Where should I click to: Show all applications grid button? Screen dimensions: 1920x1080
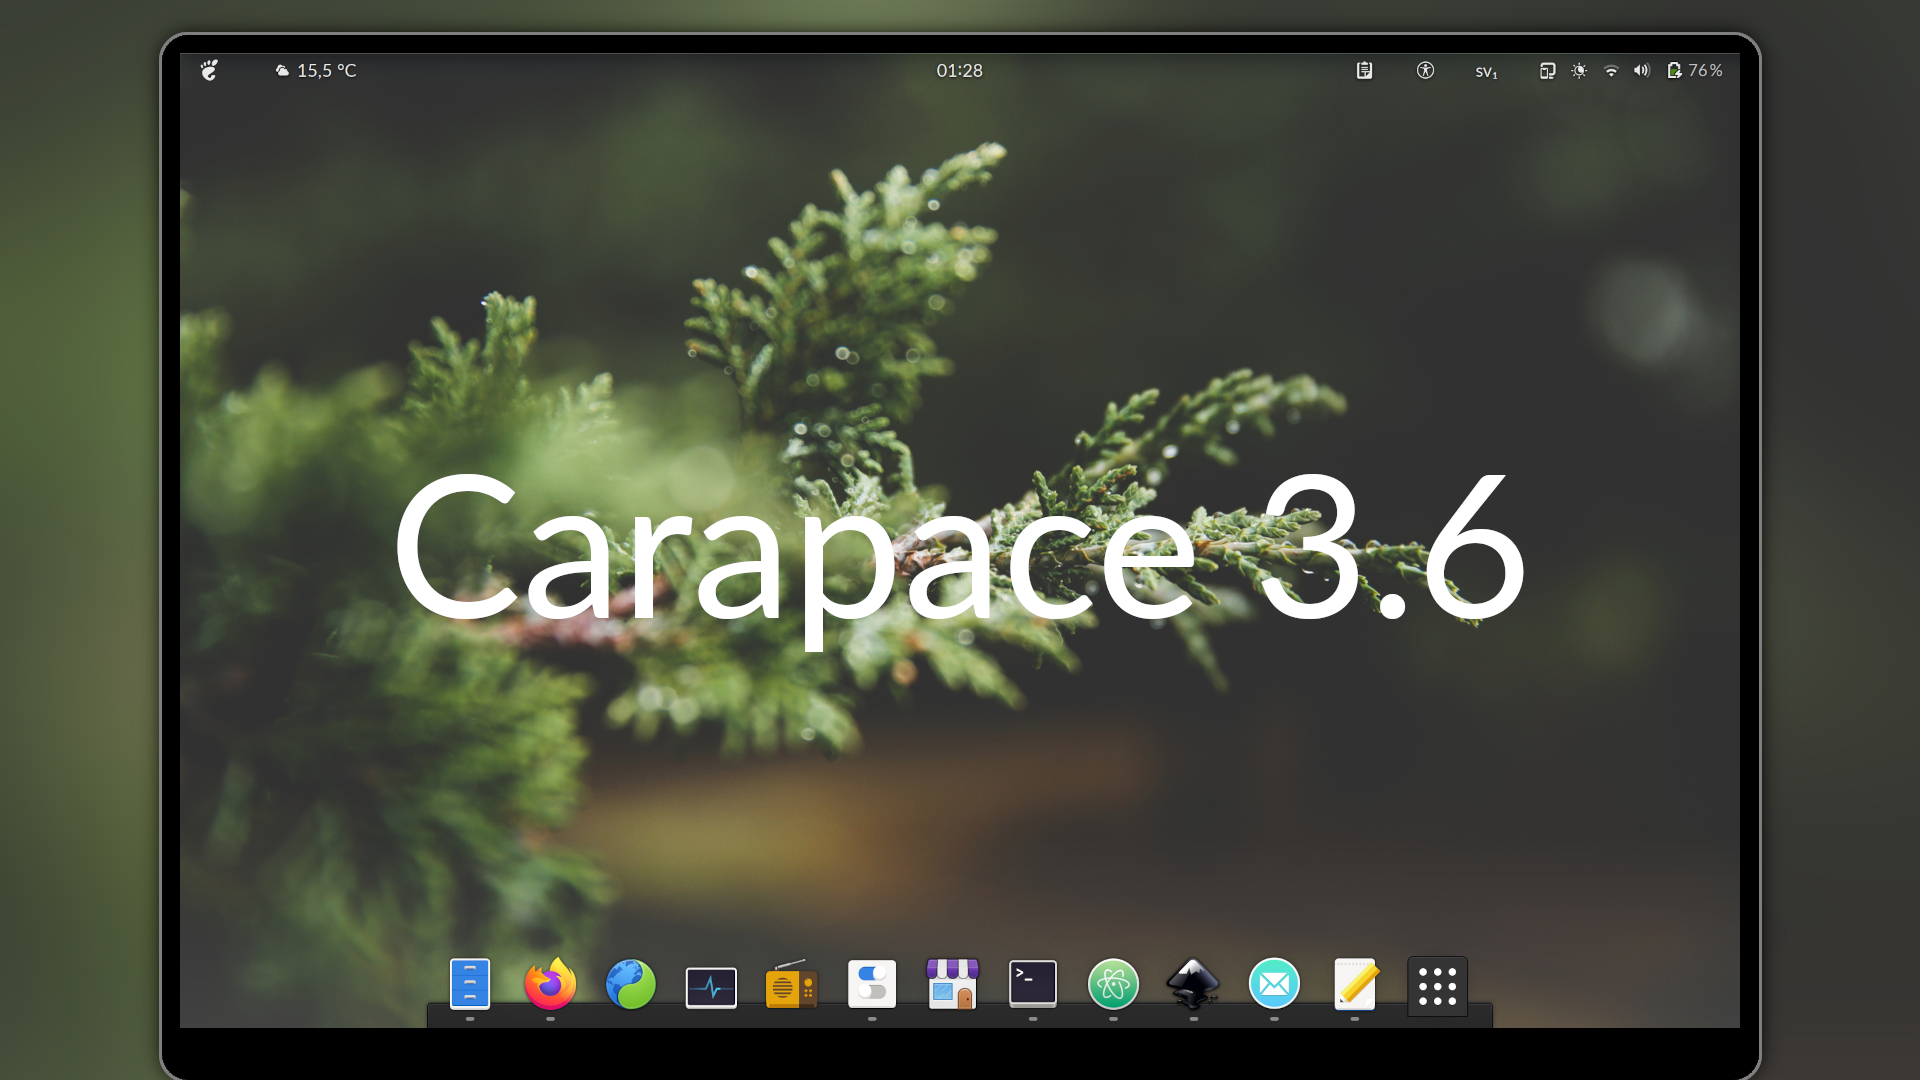click(x=1437, y=986)
